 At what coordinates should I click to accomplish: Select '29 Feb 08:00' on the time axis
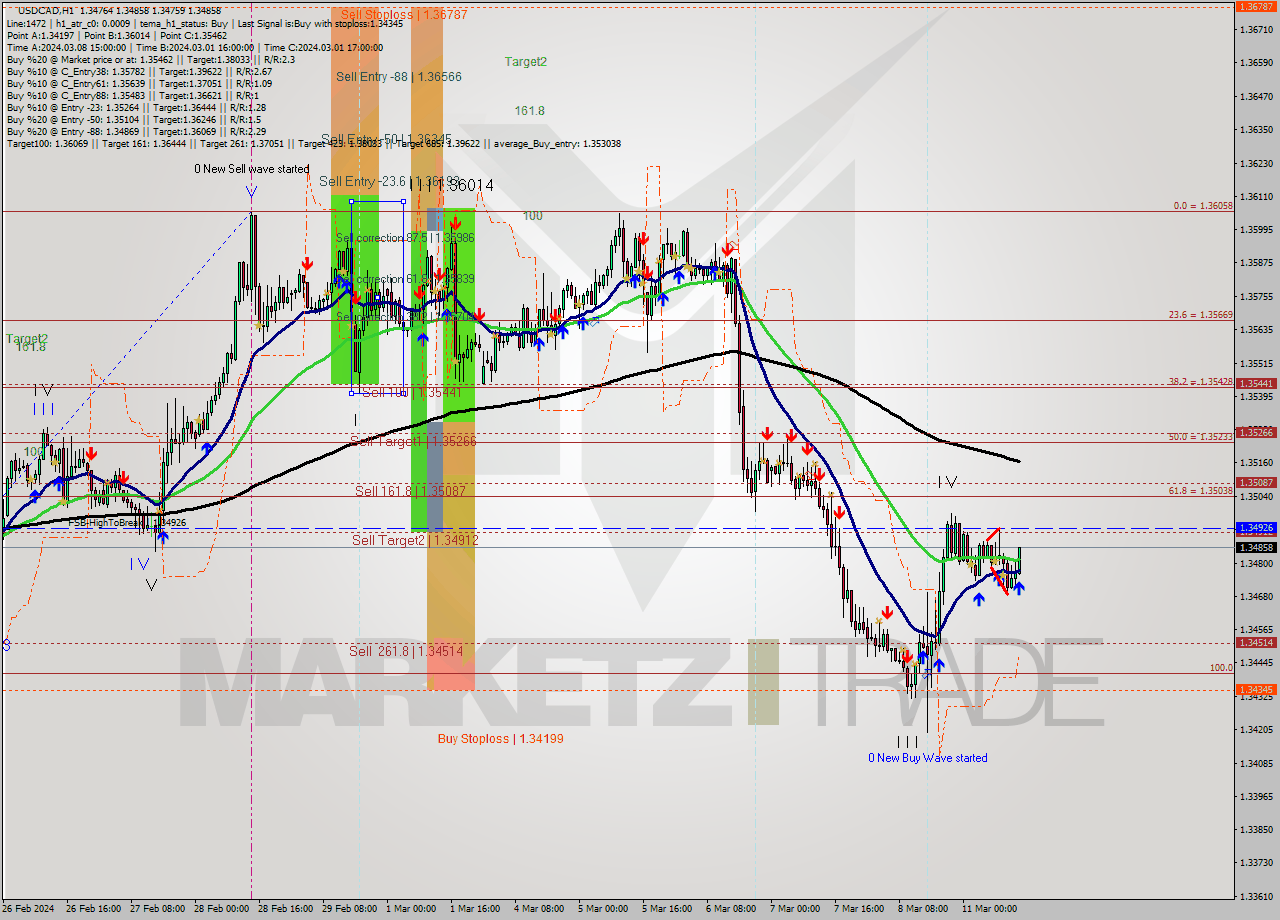pos(349,909)
